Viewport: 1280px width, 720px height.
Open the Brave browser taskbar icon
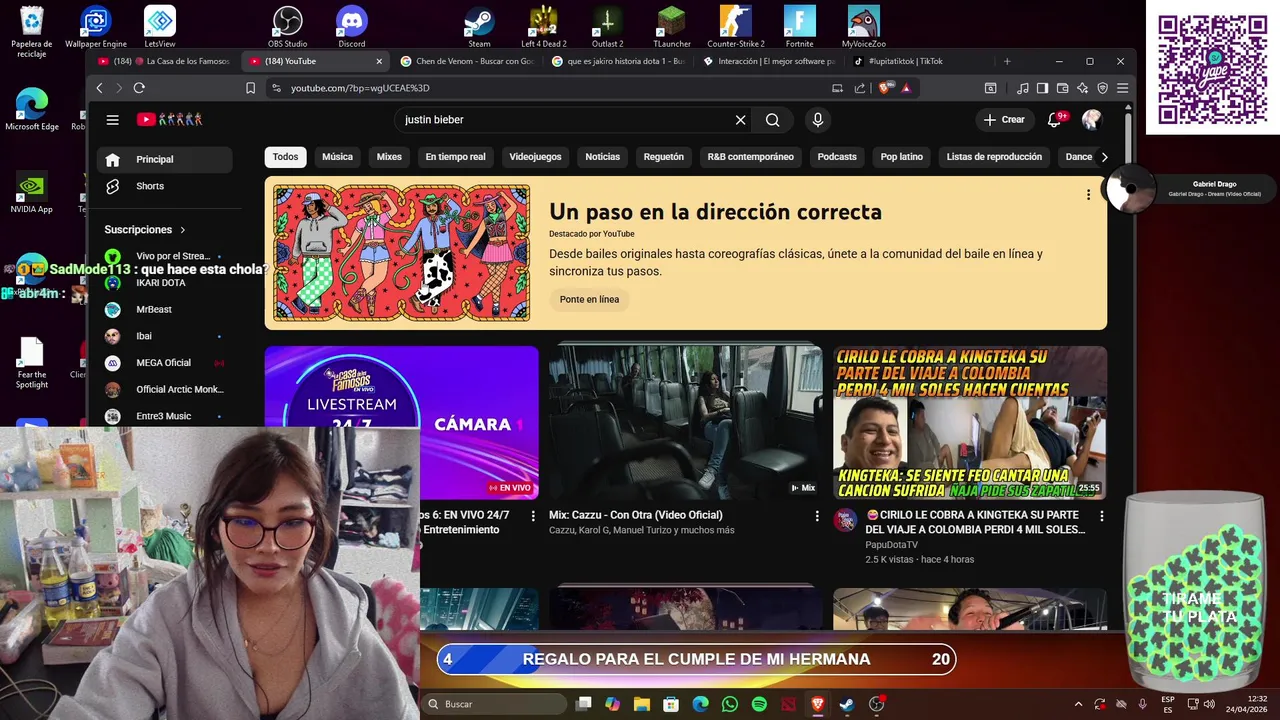click(x=818, y=704)
